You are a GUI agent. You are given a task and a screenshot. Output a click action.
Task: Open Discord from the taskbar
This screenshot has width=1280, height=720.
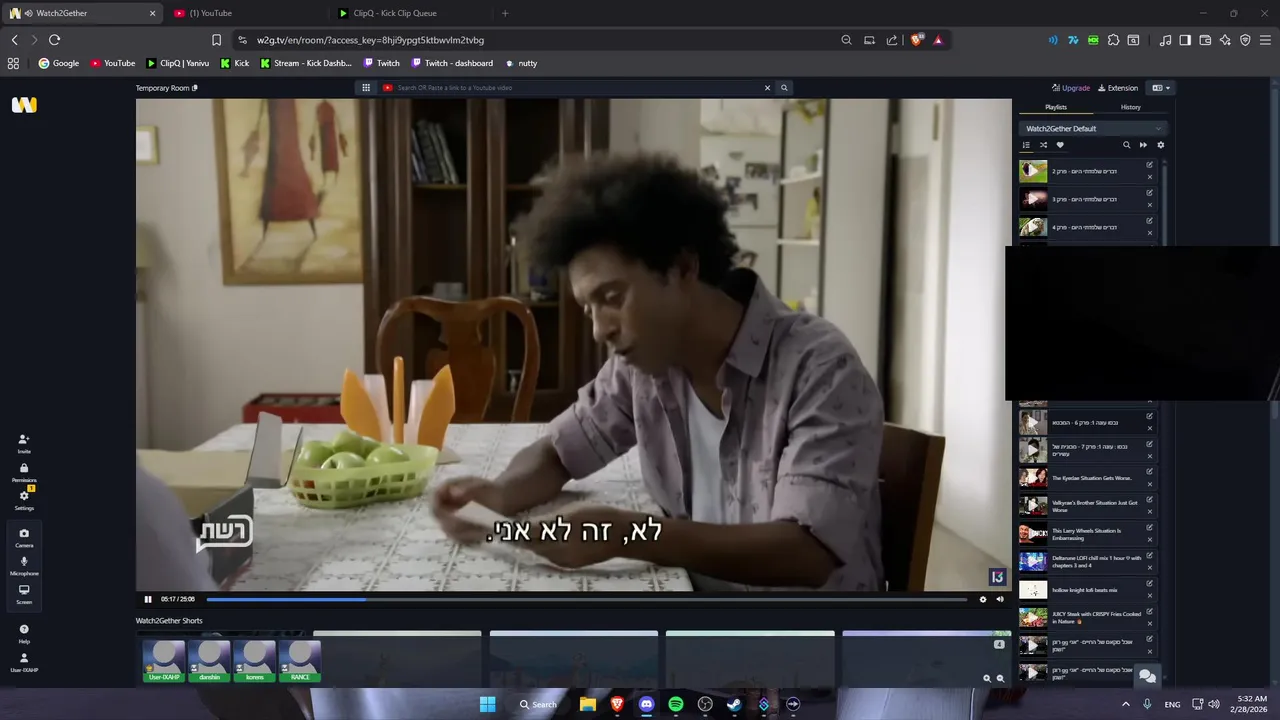[x=646, y=704]
